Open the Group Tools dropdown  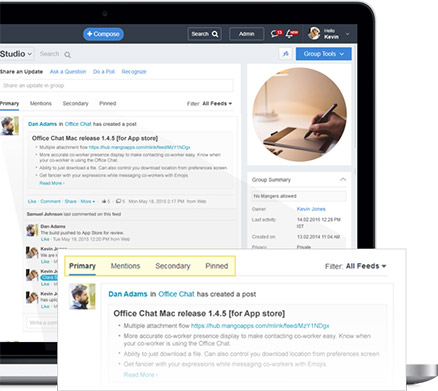coord(323,54)
